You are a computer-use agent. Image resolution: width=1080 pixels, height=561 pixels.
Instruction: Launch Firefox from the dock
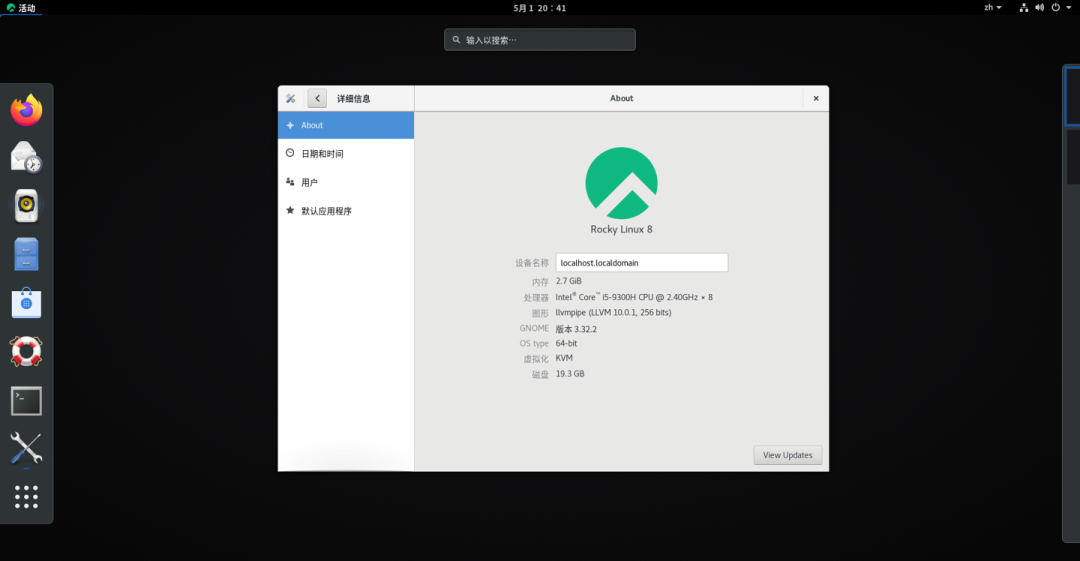tap(26, 110)
